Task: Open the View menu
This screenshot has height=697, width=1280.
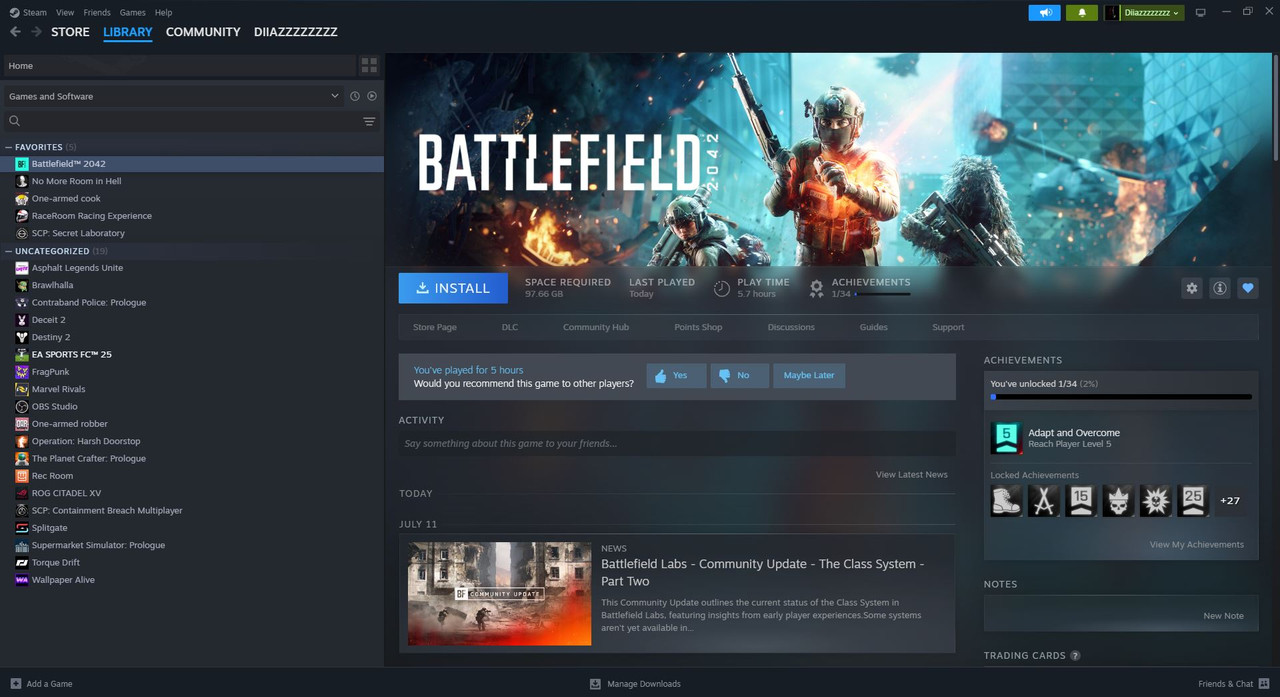Action: point(65,13)
